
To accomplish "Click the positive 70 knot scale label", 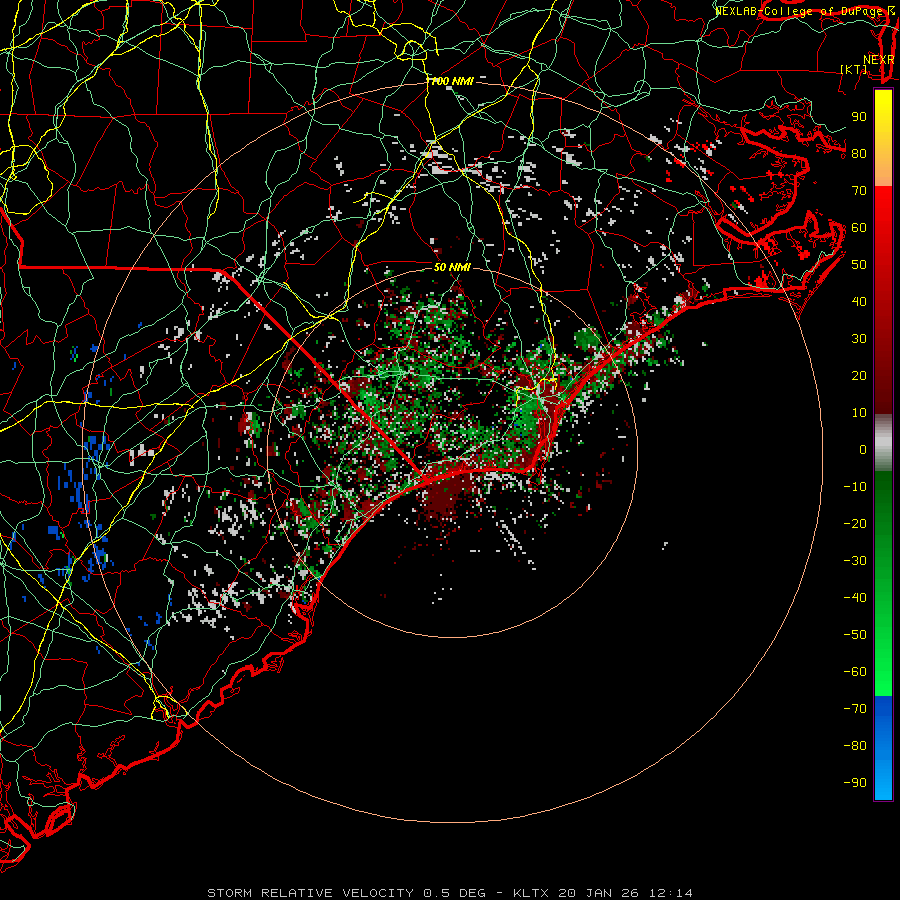I will (x=859, y=191).
